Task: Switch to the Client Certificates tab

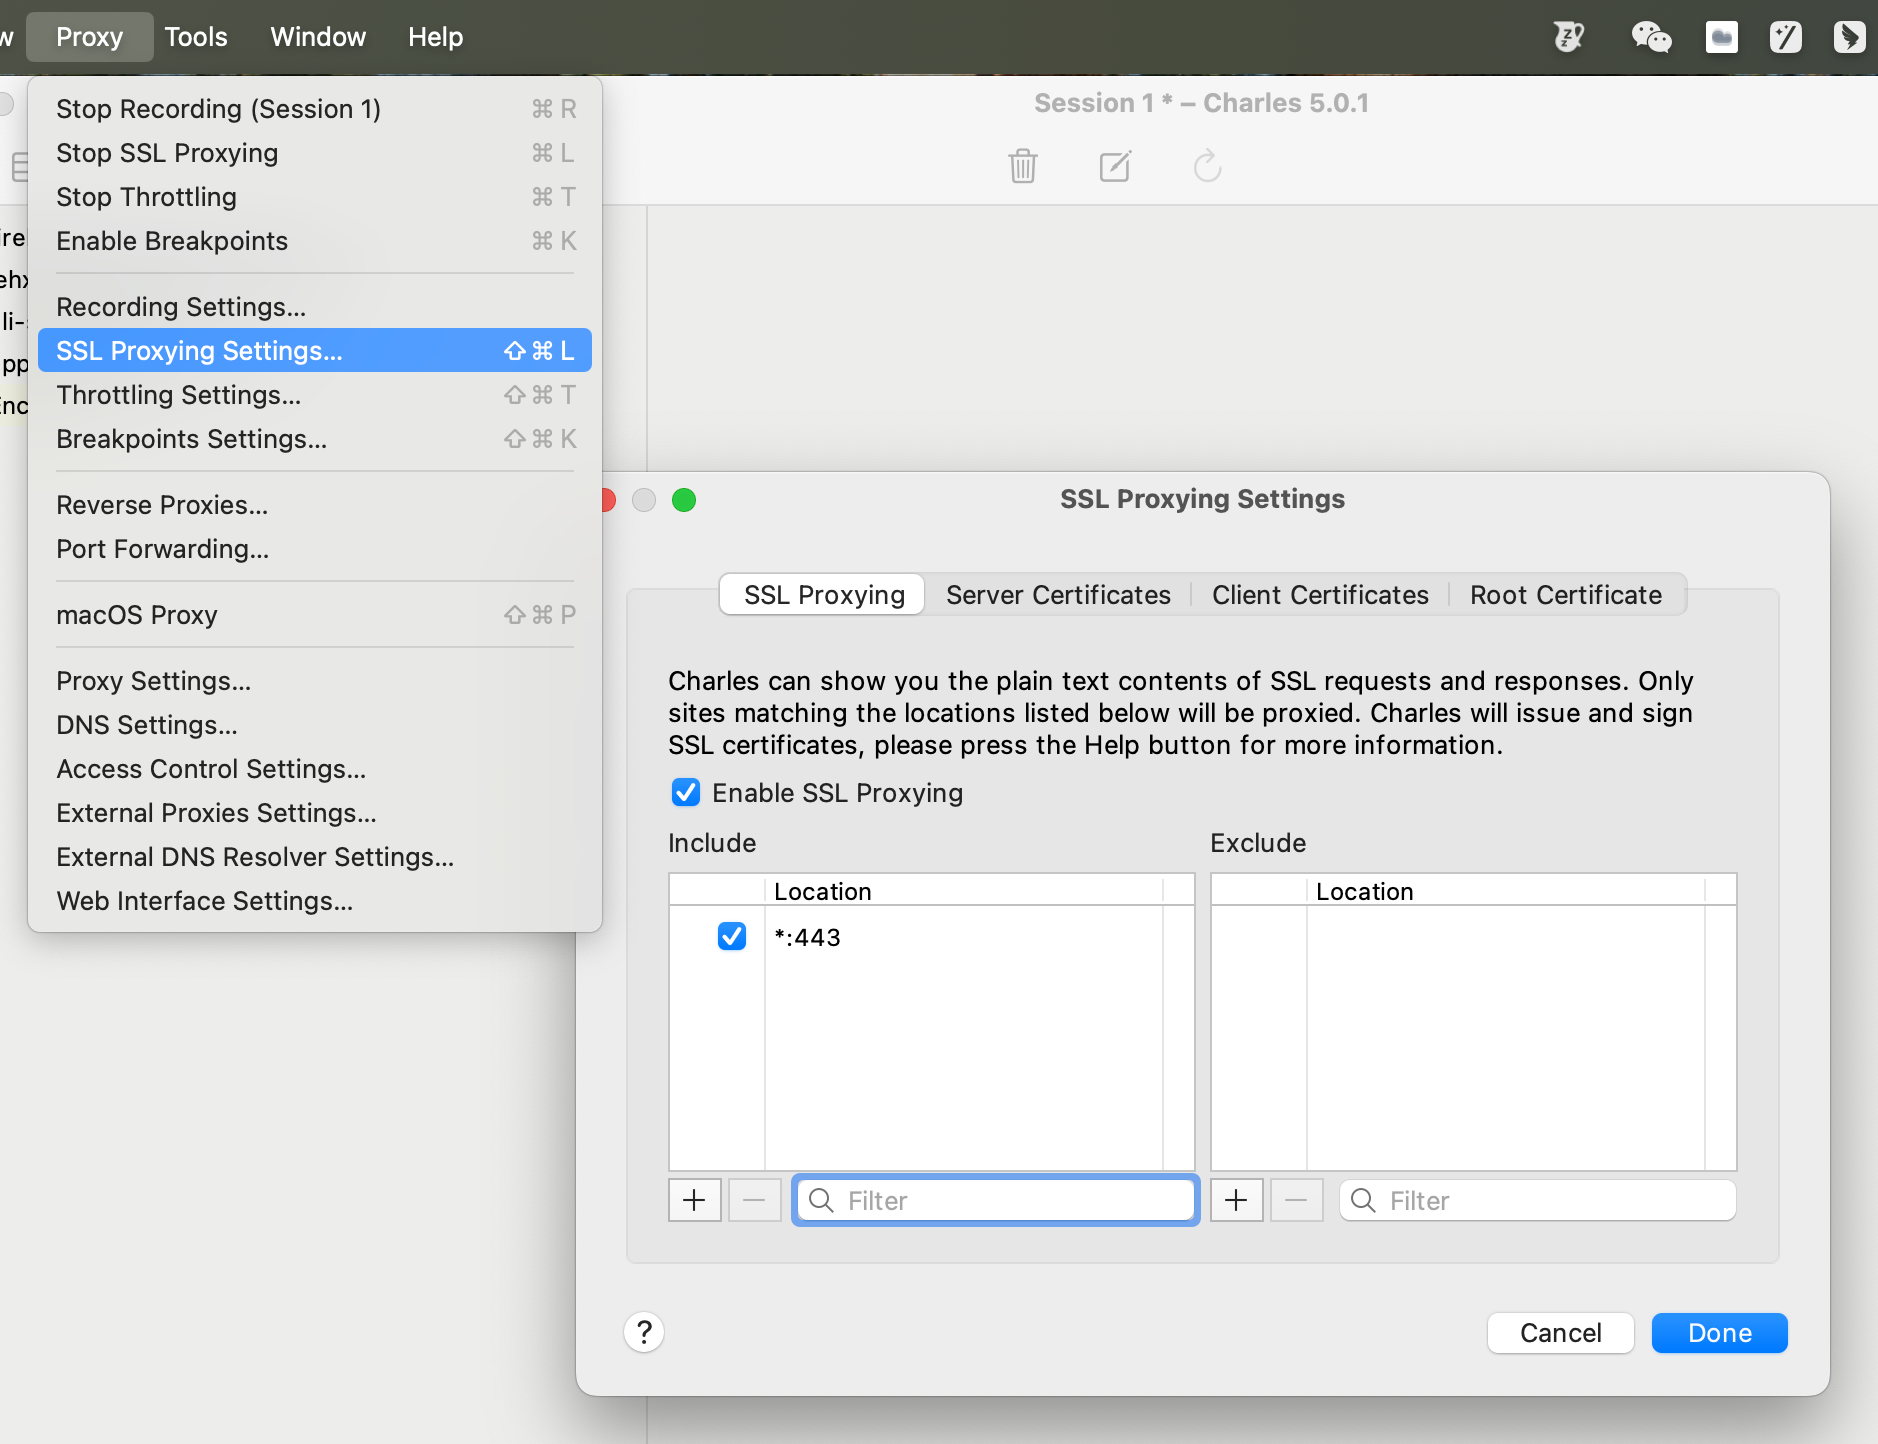Action: tap(1320, 595)
